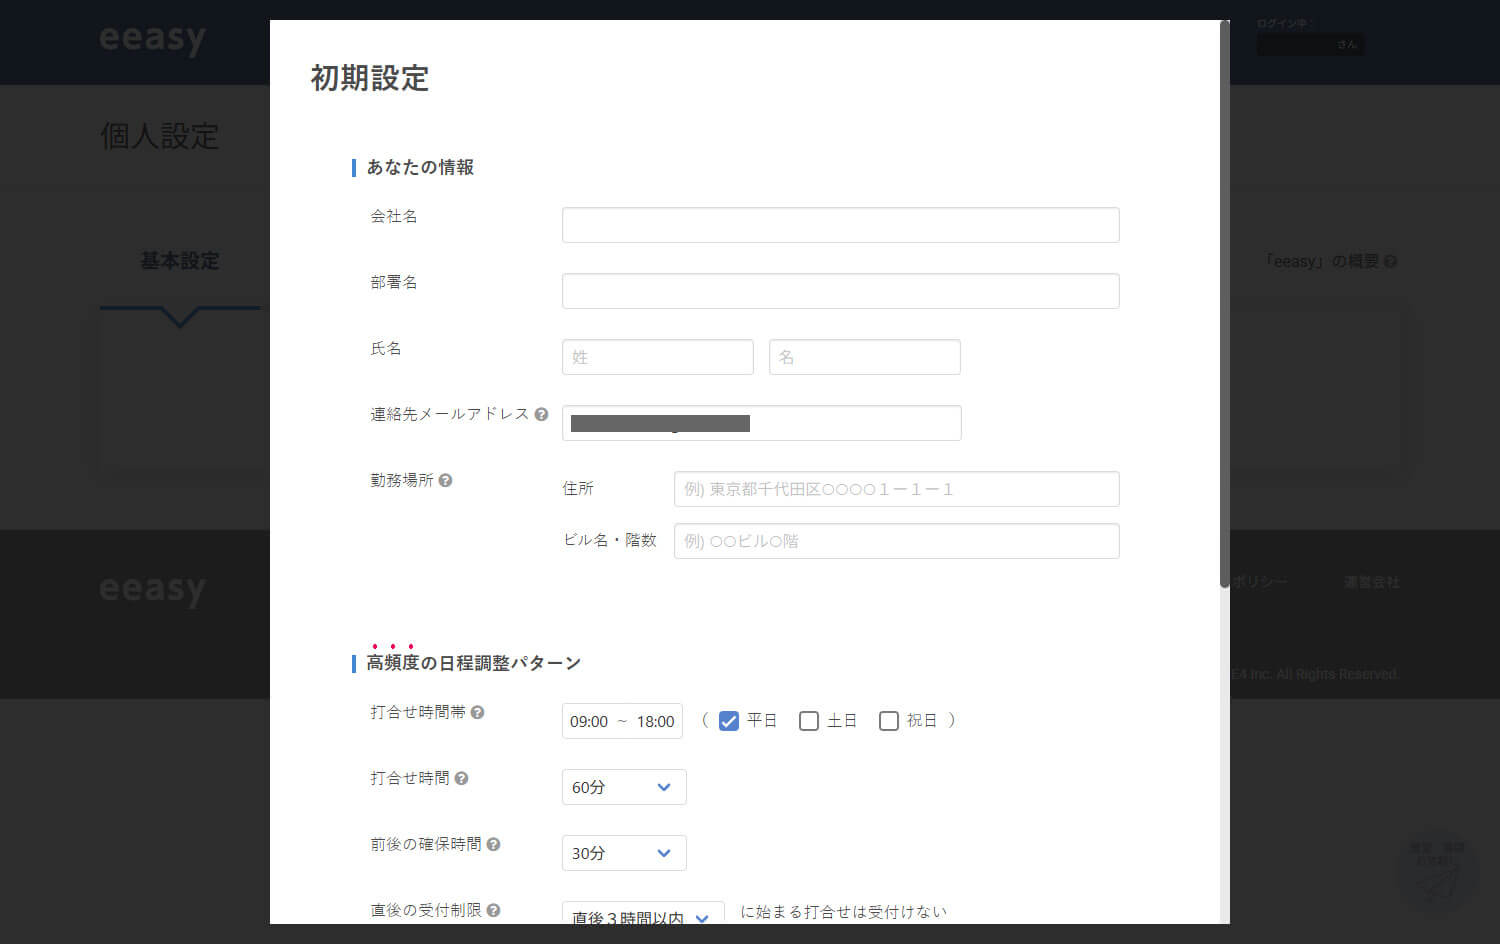Click the 高頻度の日程調整パターン heading
Viewport: 1500px width, 944px height.
(x=473, y=663)
